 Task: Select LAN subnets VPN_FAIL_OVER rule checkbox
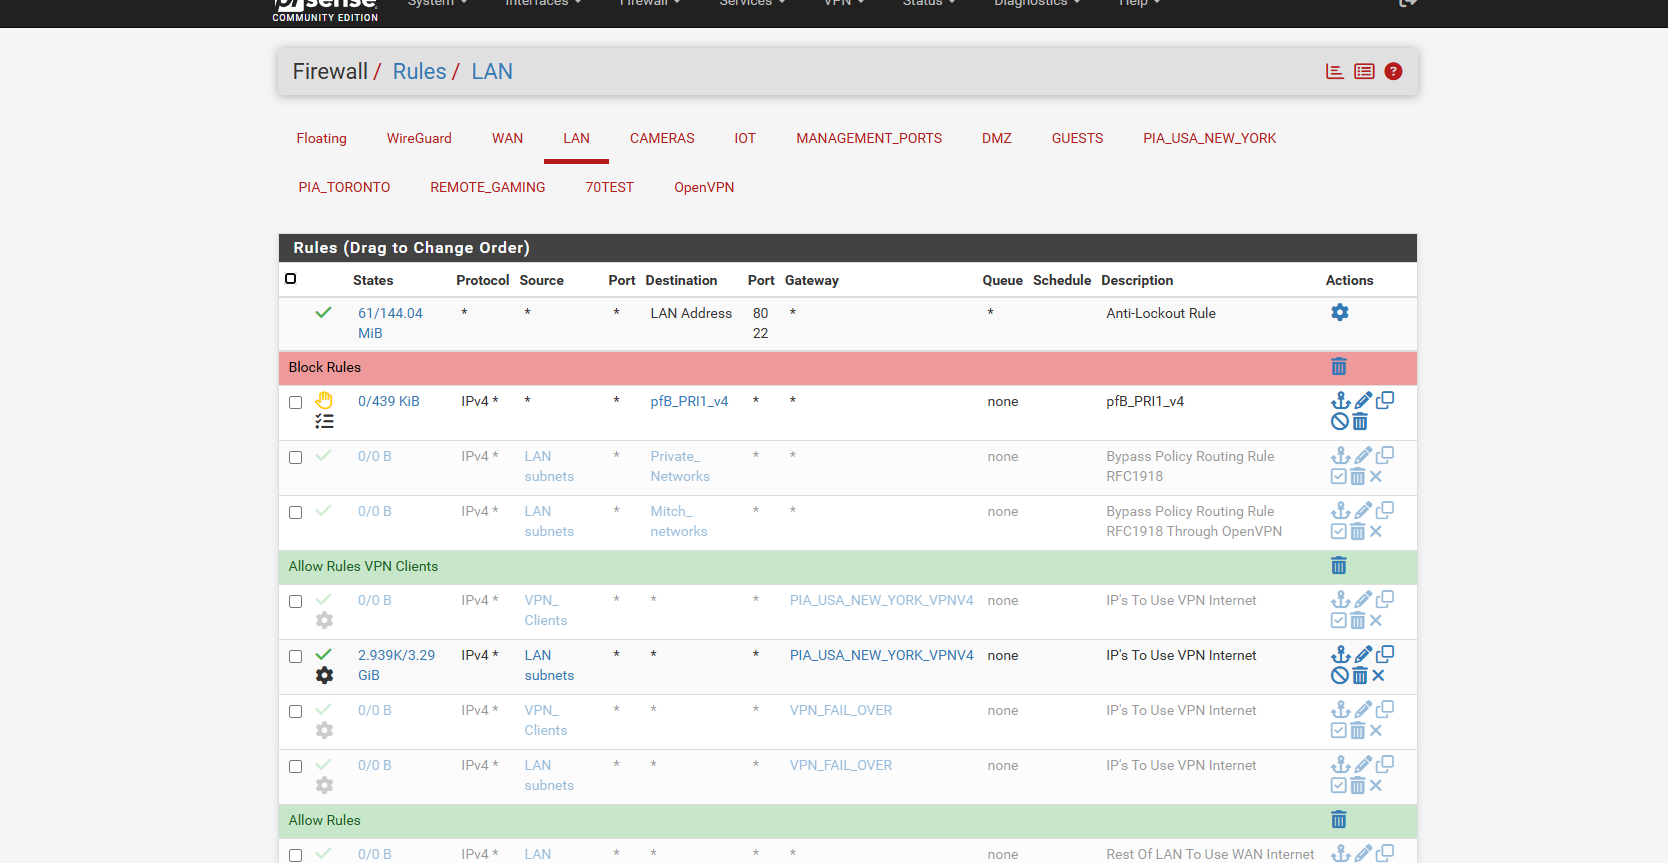pos(295,766)
